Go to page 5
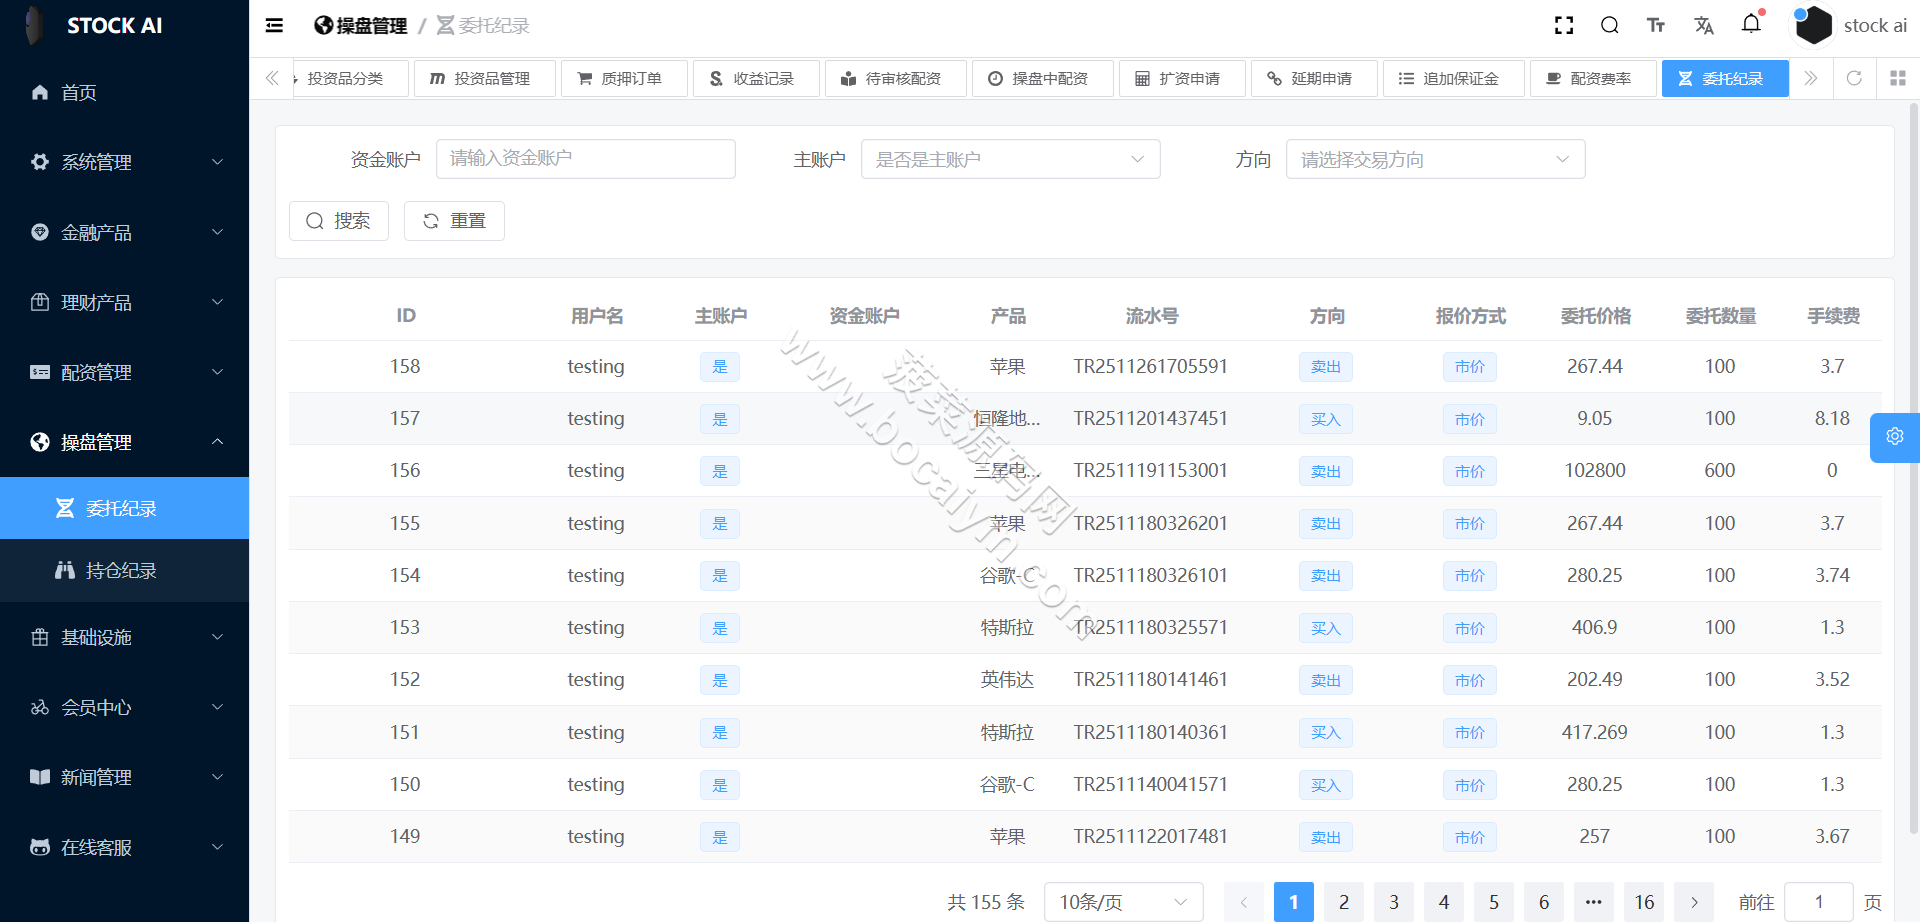The width and height of the screenshot is (1920, 922). pos(1494,902)
